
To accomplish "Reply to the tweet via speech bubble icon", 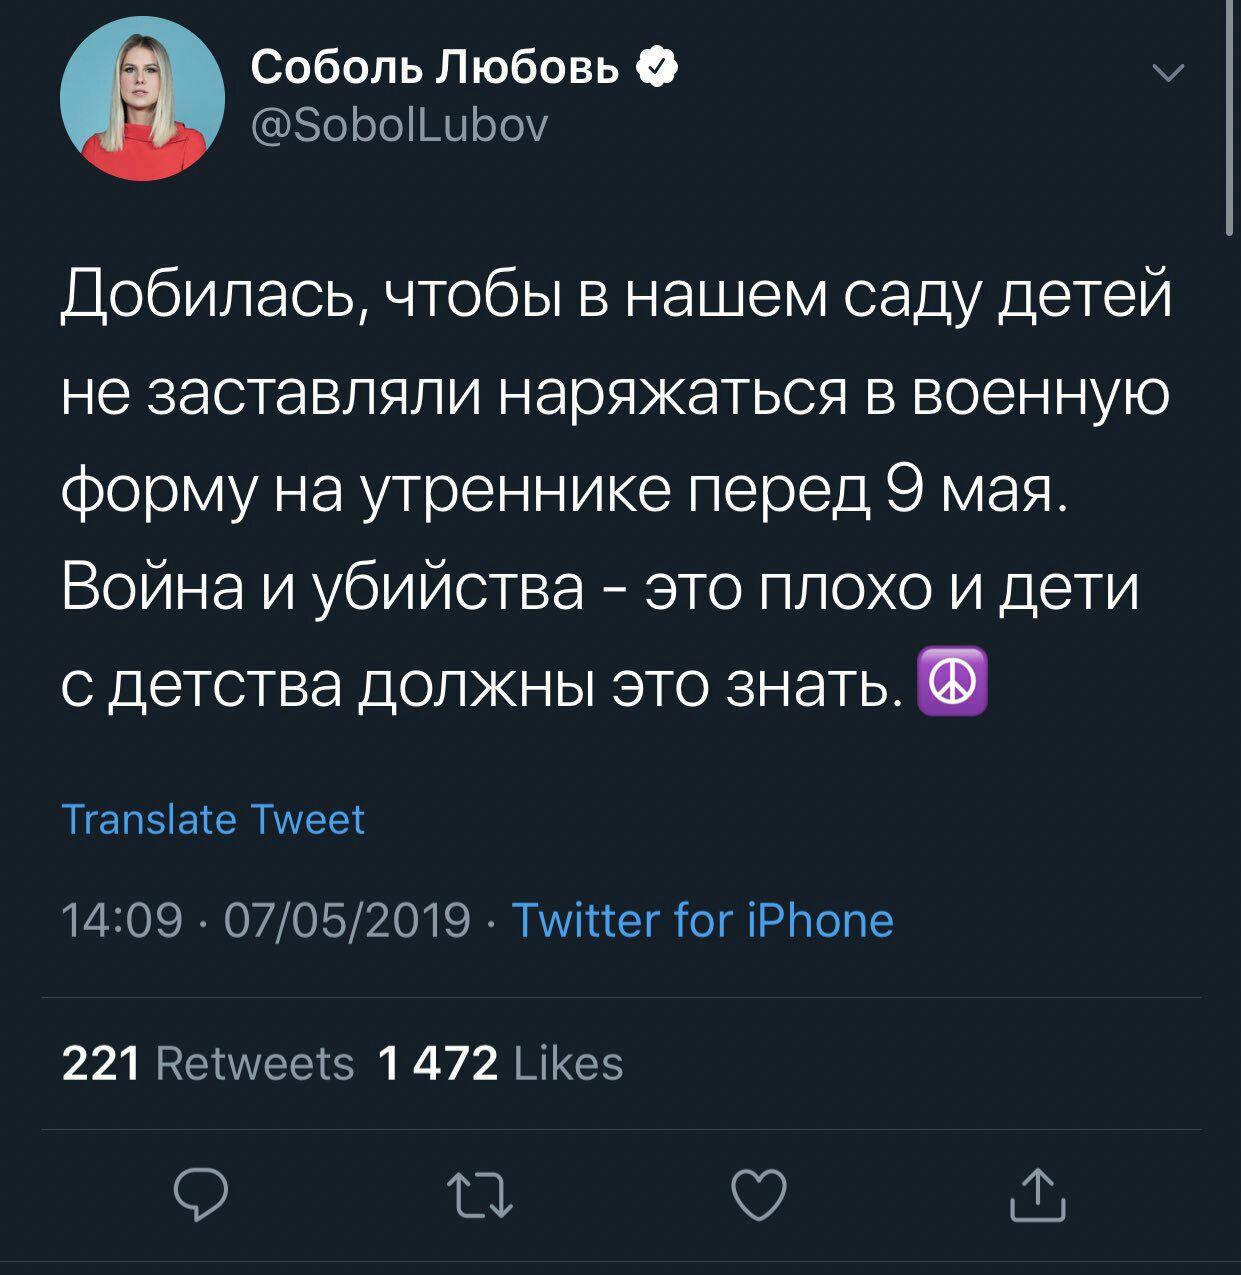I will pos(201,1194).
